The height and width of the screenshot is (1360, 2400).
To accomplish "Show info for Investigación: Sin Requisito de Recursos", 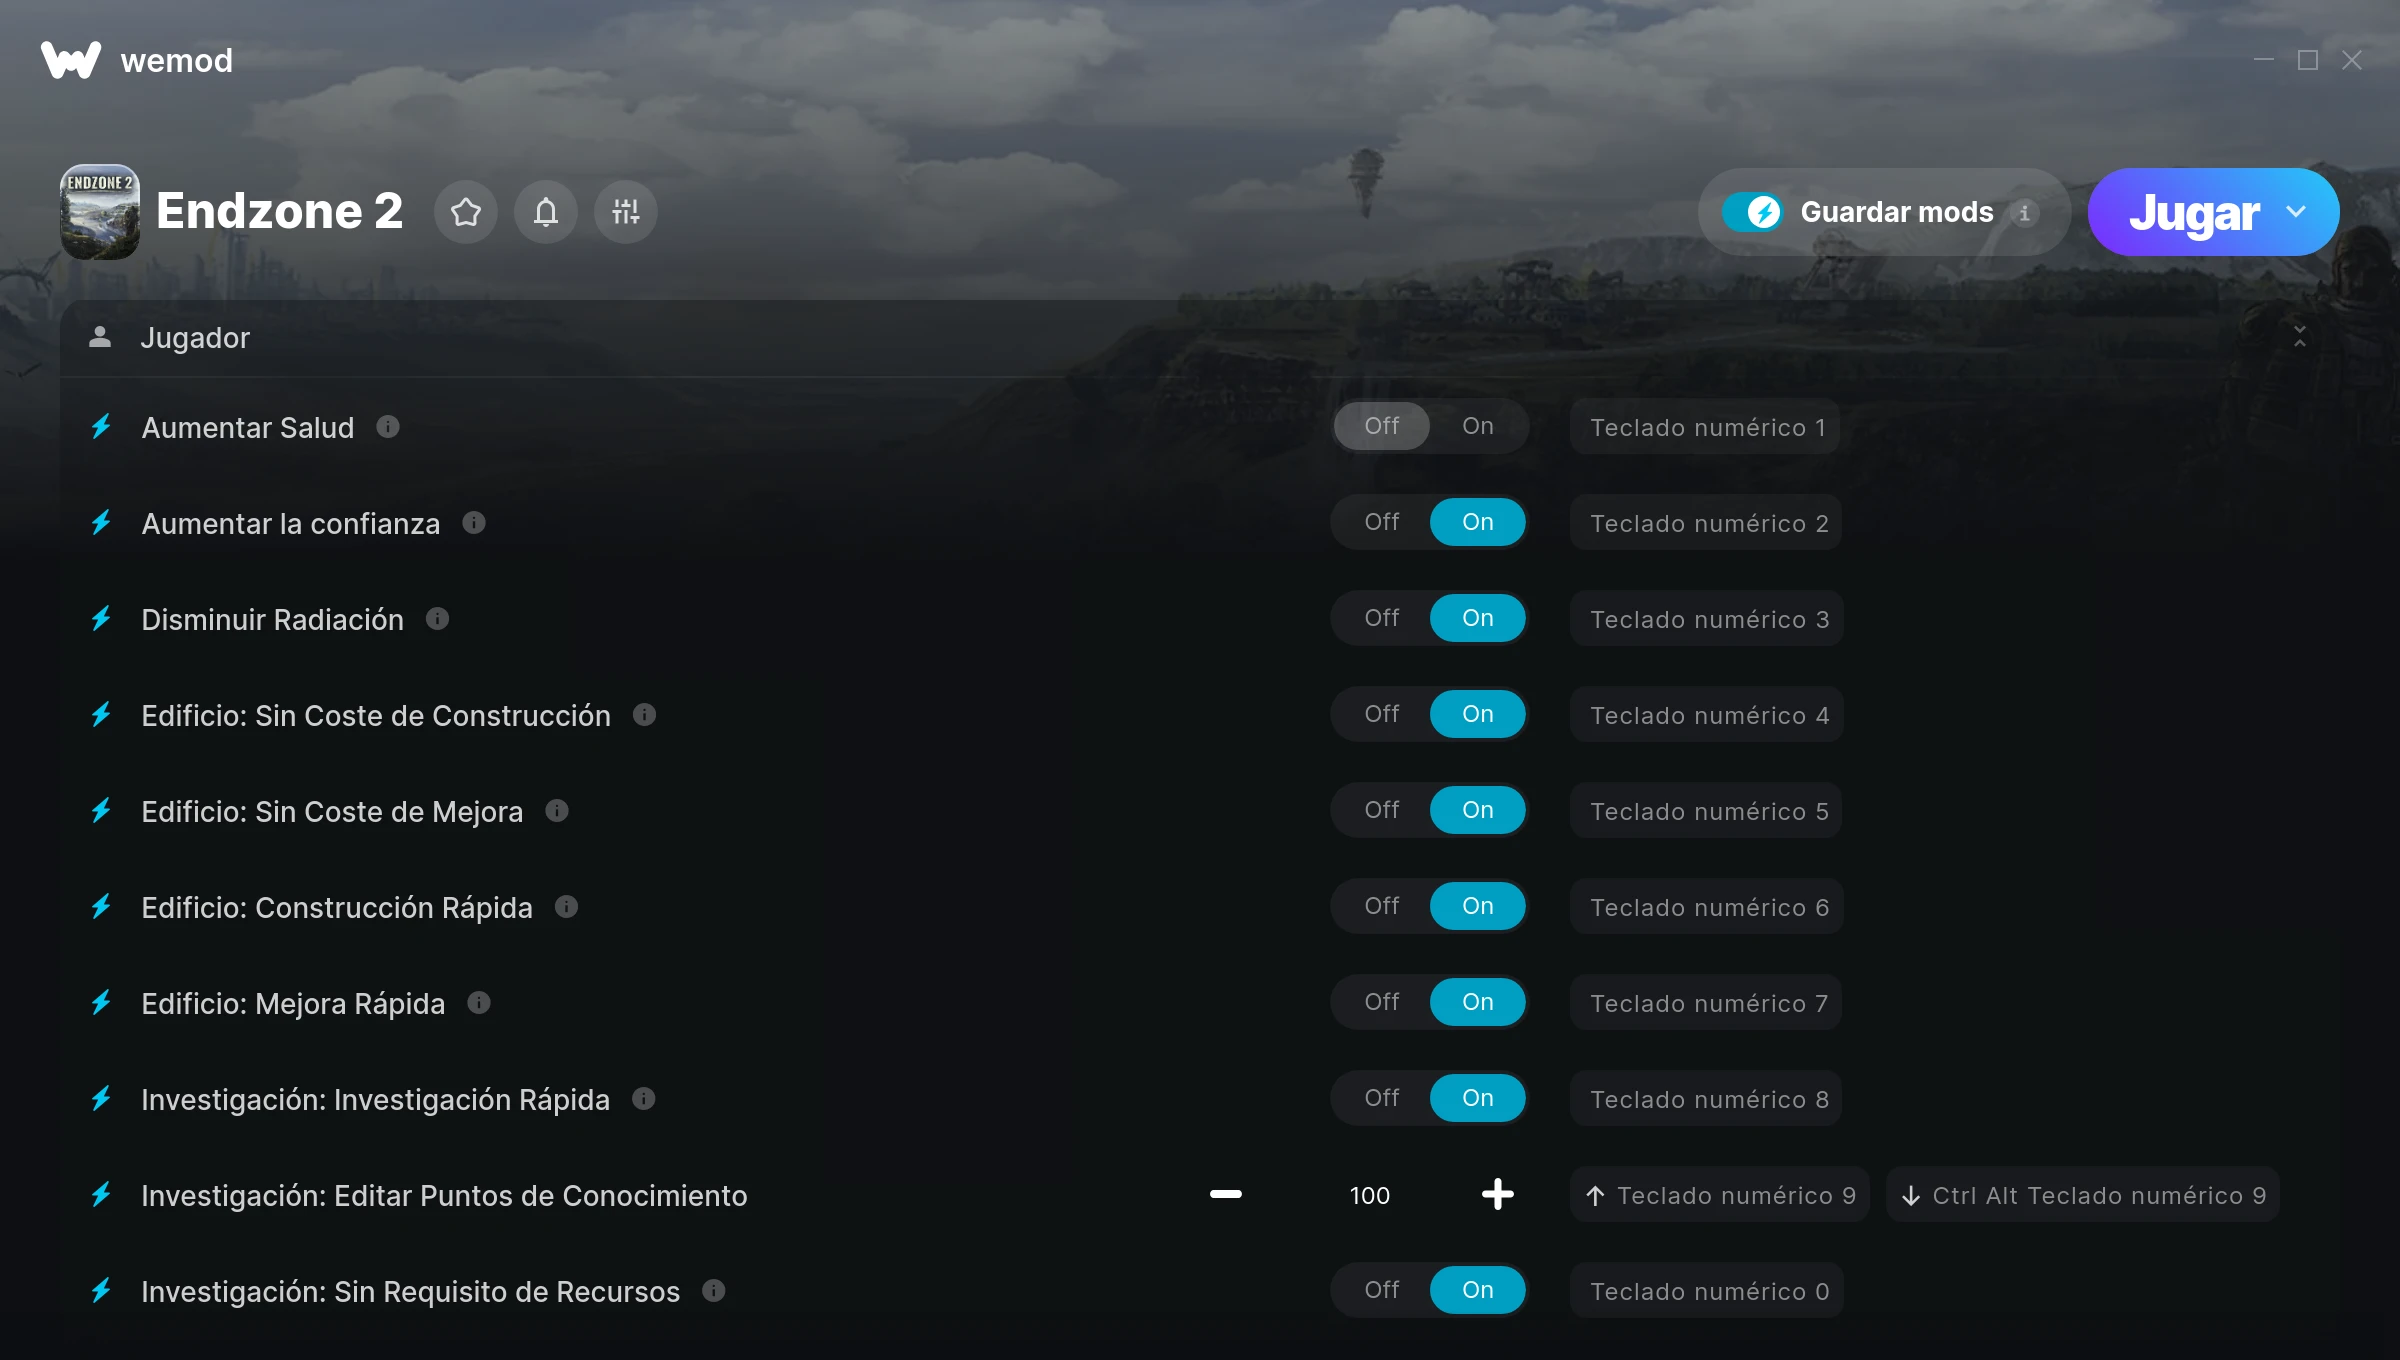I will point(713,1291).
